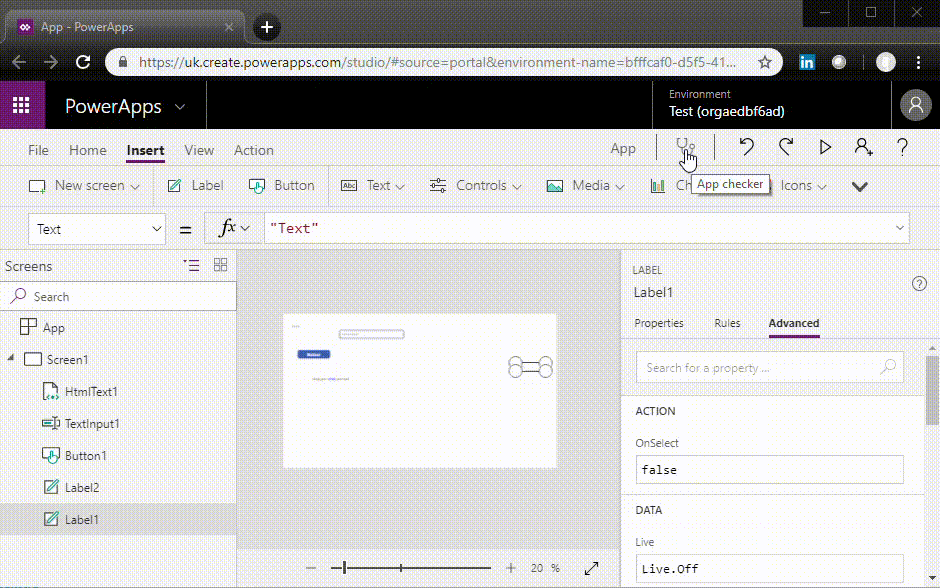
Task: Click the zoom slider track
Action: tap(411, 568)
